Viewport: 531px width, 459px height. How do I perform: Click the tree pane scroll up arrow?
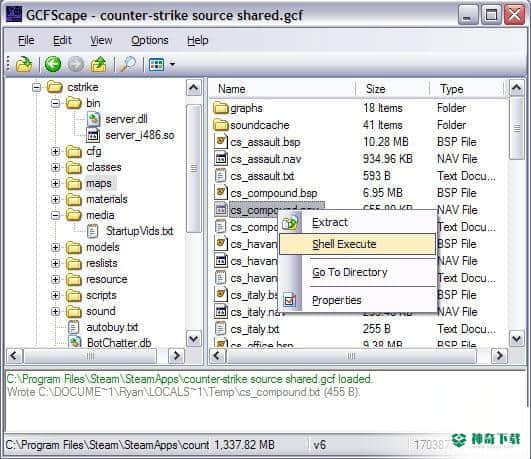point(194,88)
